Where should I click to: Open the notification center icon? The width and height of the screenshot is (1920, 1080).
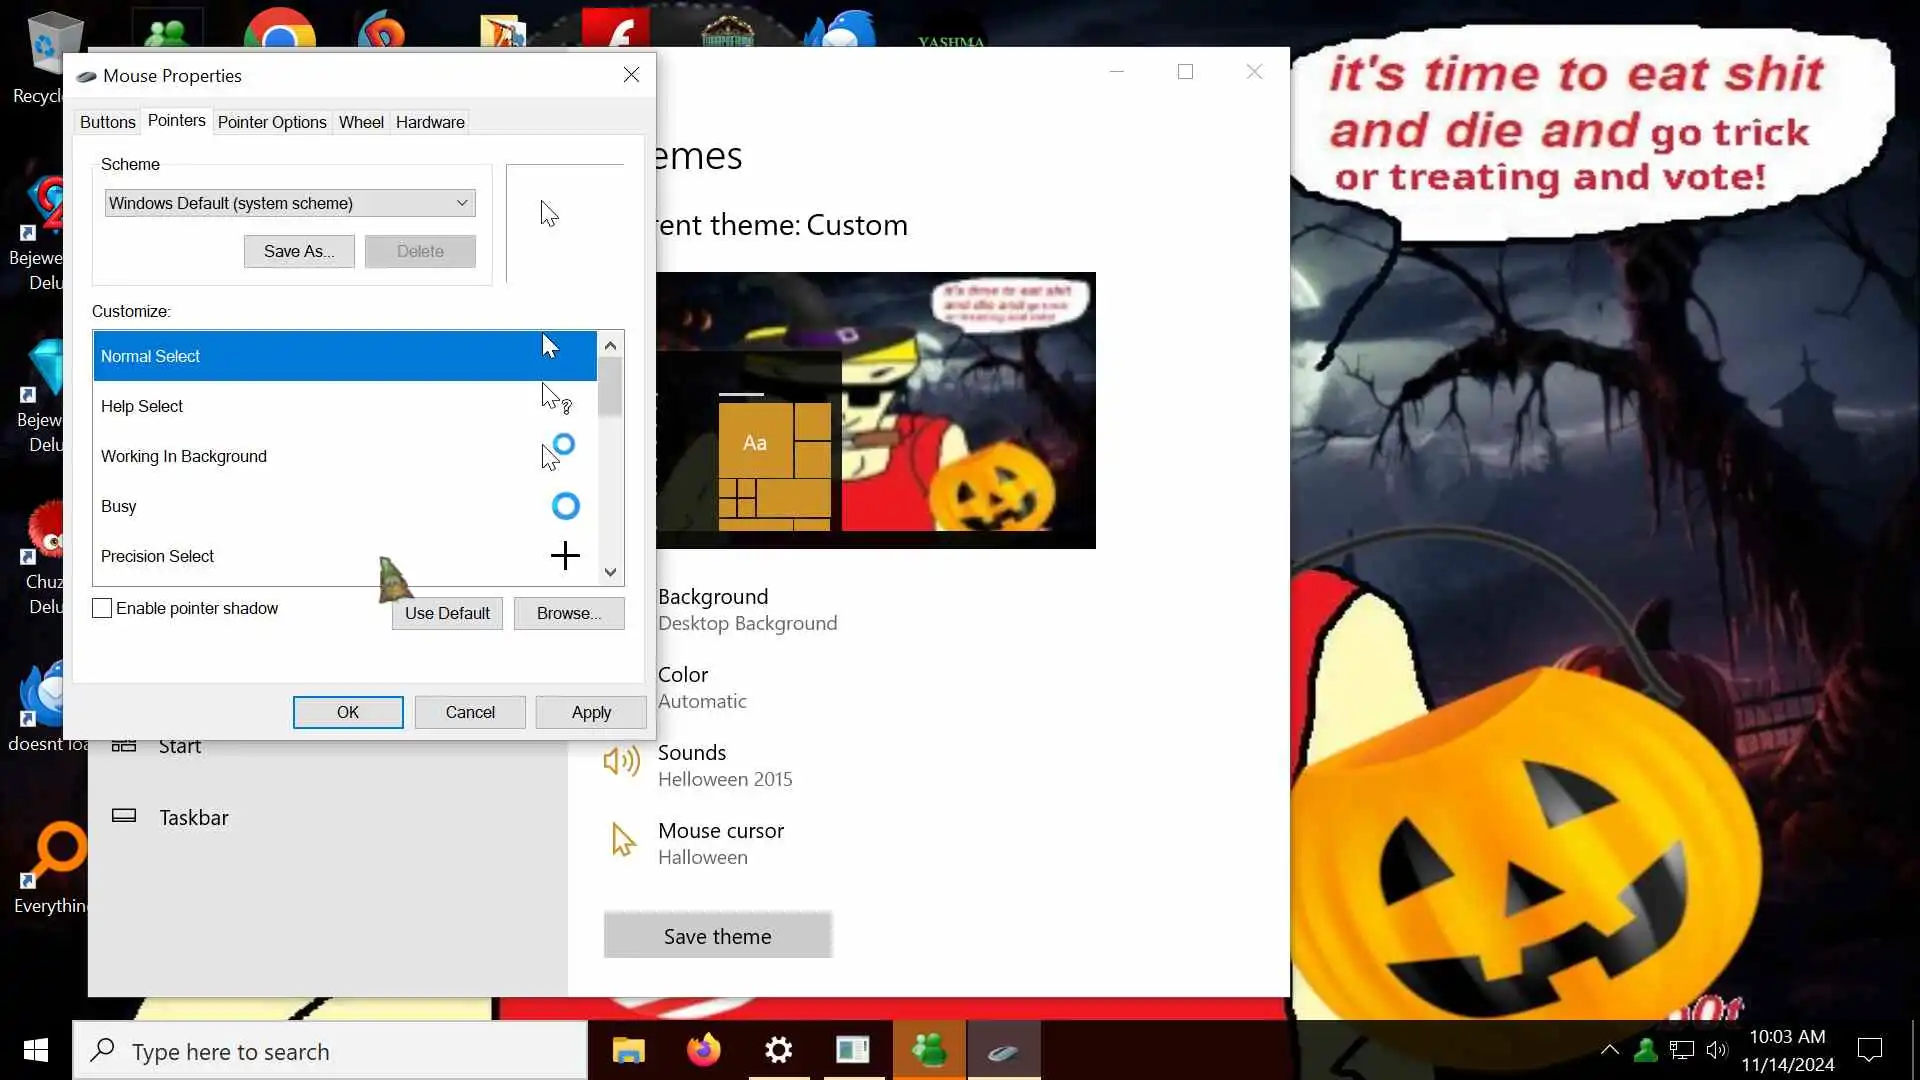coord(1869,1050)
